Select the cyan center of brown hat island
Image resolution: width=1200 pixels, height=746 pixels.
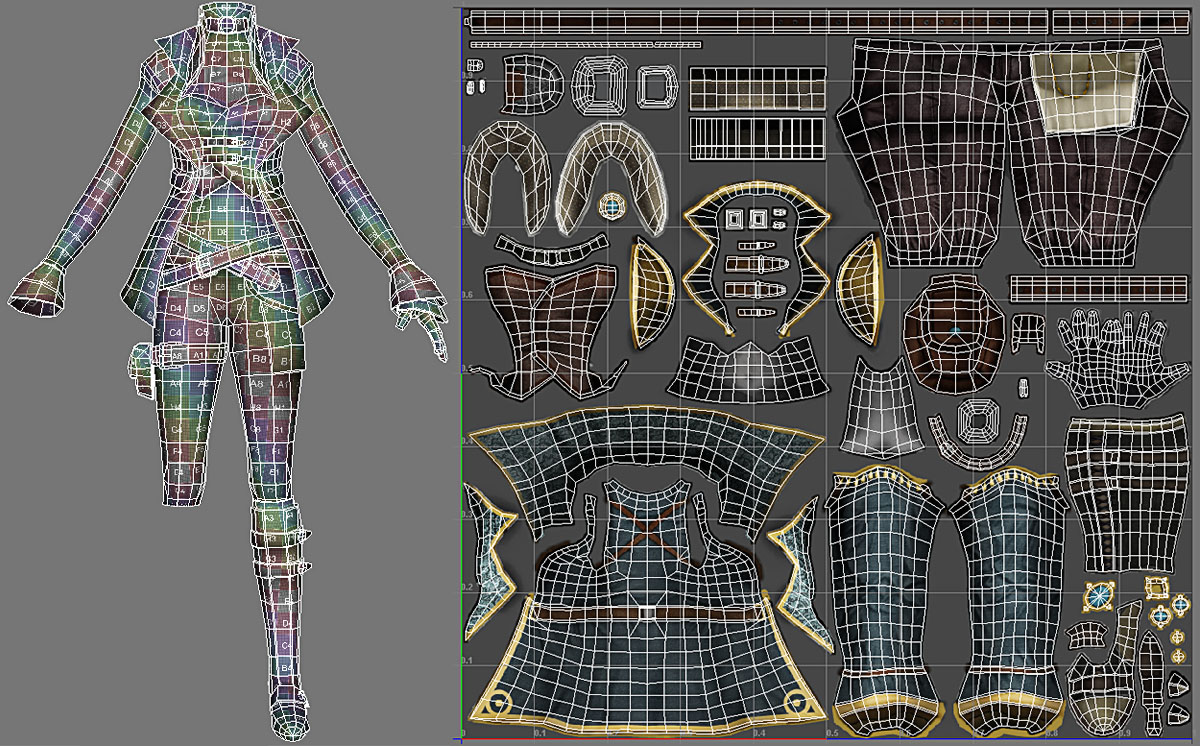coord(955,329)
